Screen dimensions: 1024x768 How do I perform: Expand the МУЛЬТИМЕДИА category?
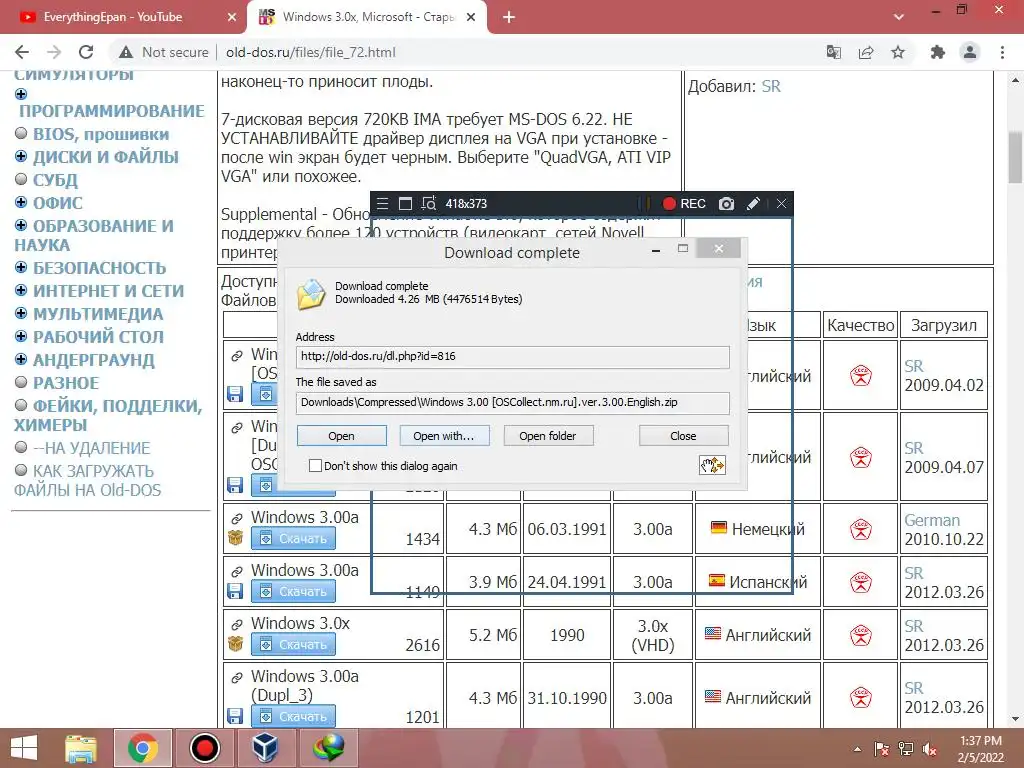[x=21, y=313]
